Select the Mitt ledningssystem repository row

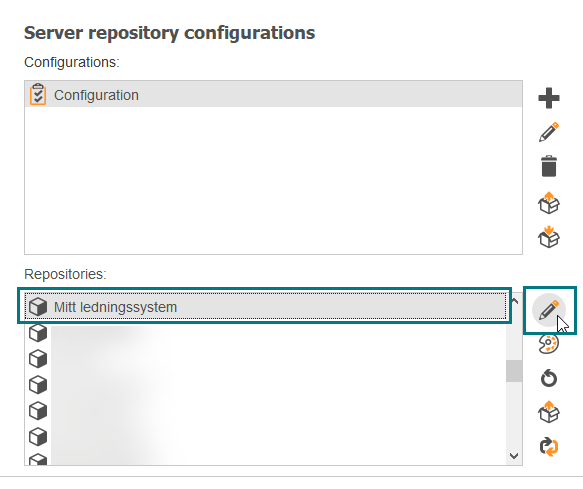pos(265,307)
